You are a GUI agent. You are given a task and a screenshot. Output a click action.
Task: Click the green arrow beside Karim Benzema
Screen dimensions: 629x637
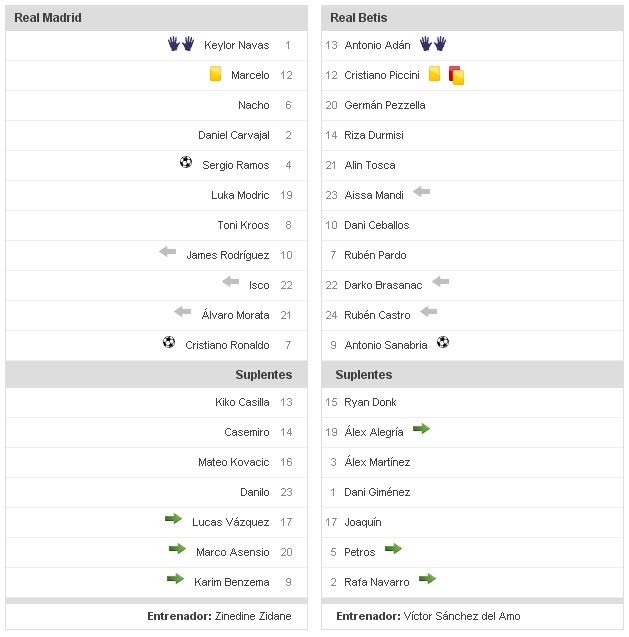tap(176, 579)
